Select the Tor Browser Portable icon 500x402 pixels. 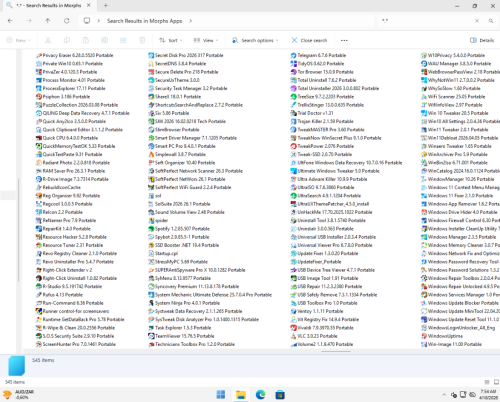(293, 72)
